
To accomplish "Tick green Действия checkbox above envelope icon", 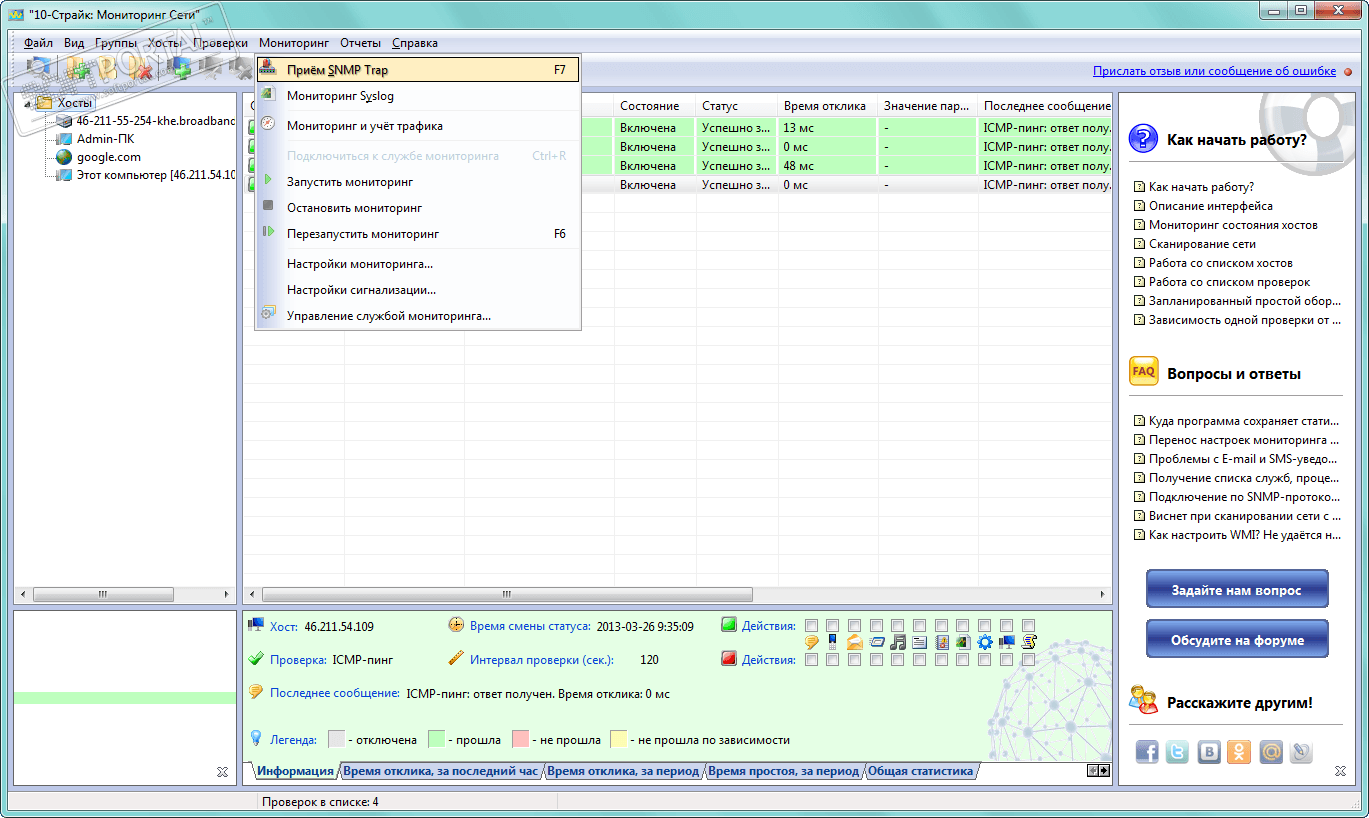I will pyautogui.click(x=855, y=626).
